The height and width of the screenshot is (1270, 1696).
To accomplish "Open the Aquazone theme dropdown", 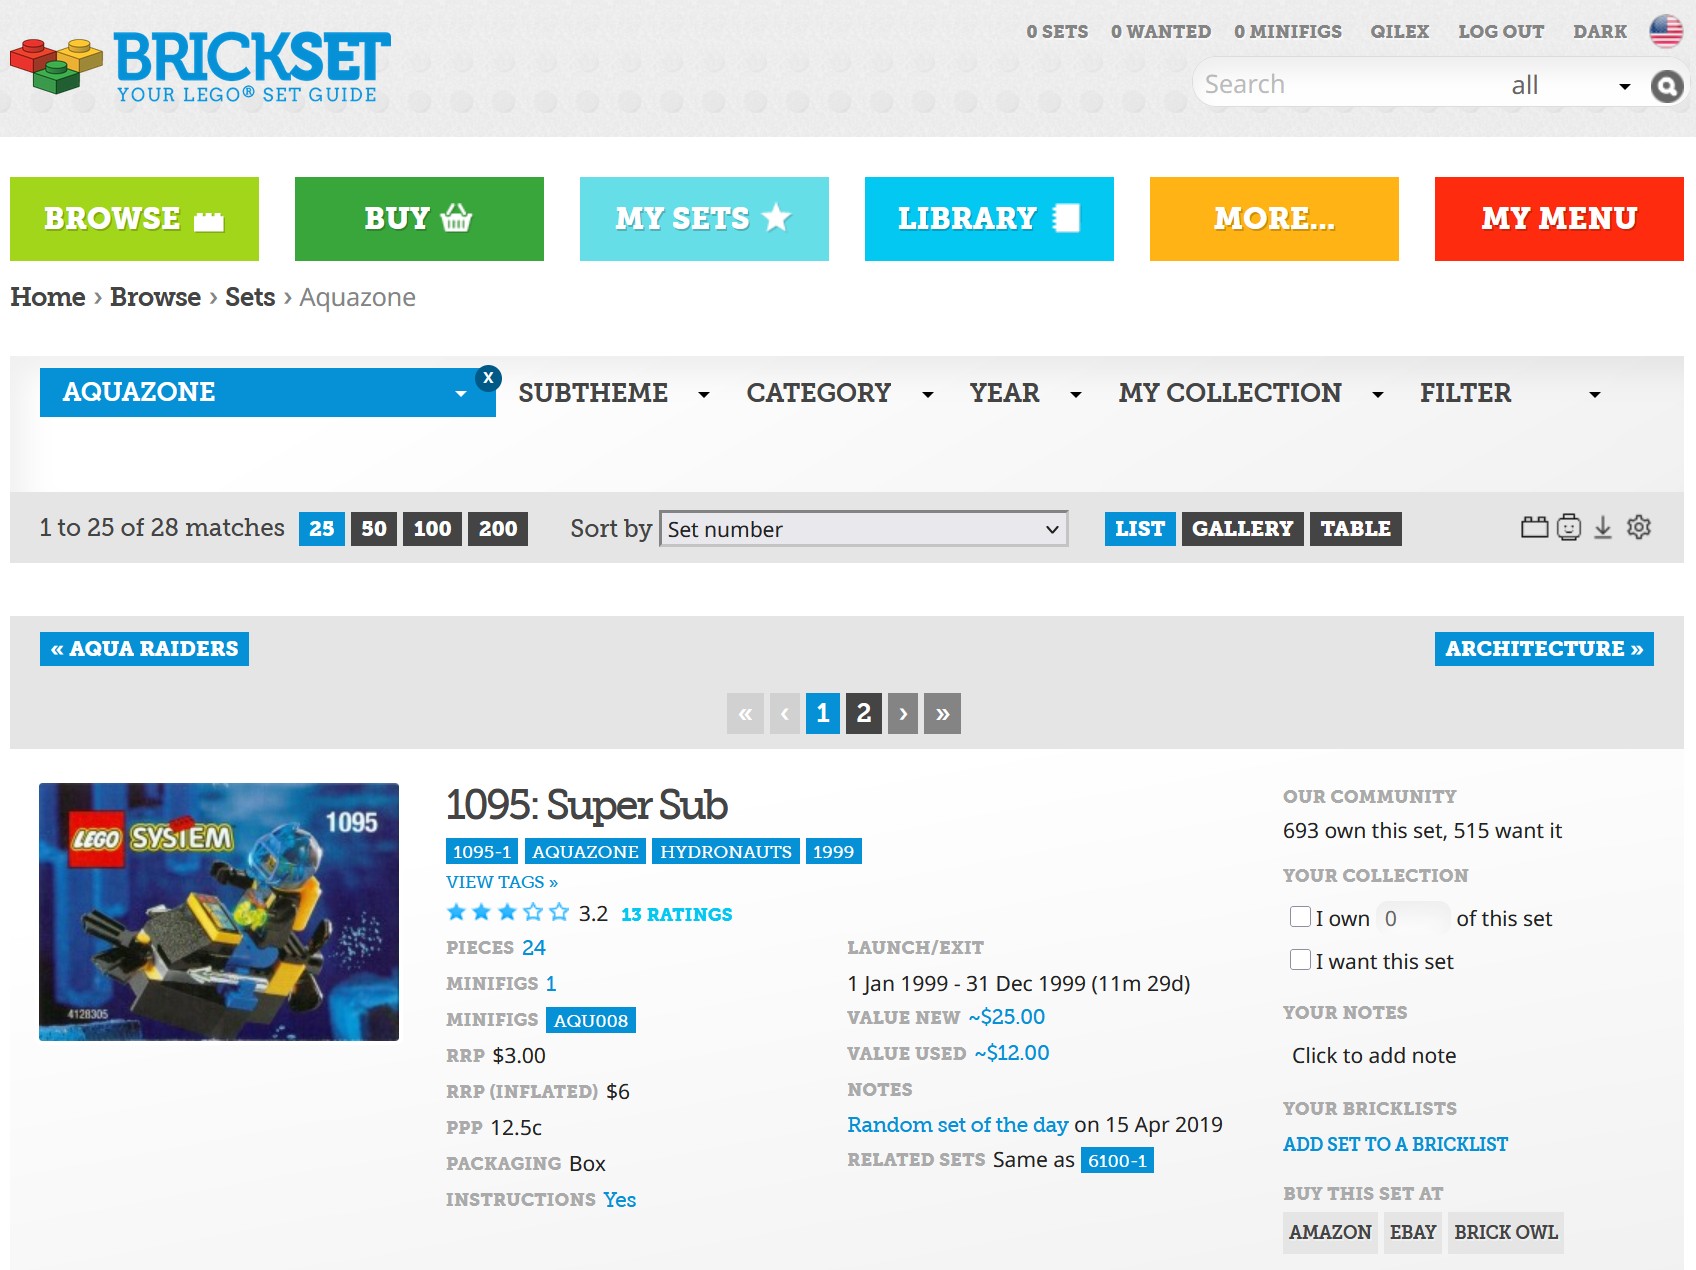I will coord(268,392).
